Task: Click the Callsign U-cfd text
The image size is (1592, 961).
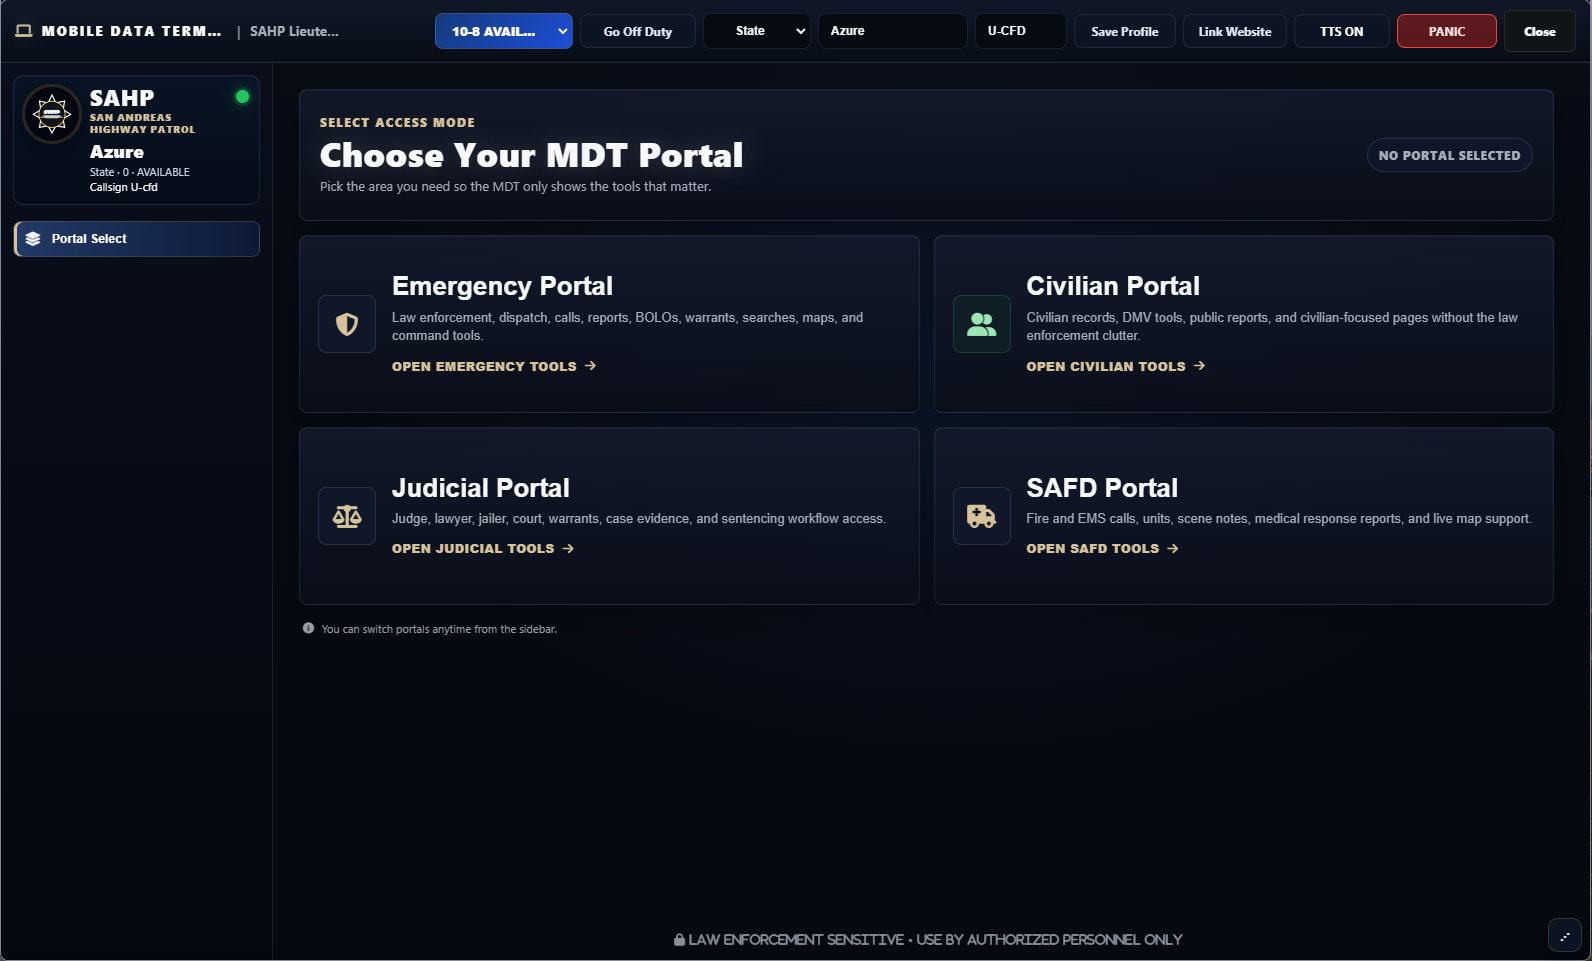Action: 124,187
